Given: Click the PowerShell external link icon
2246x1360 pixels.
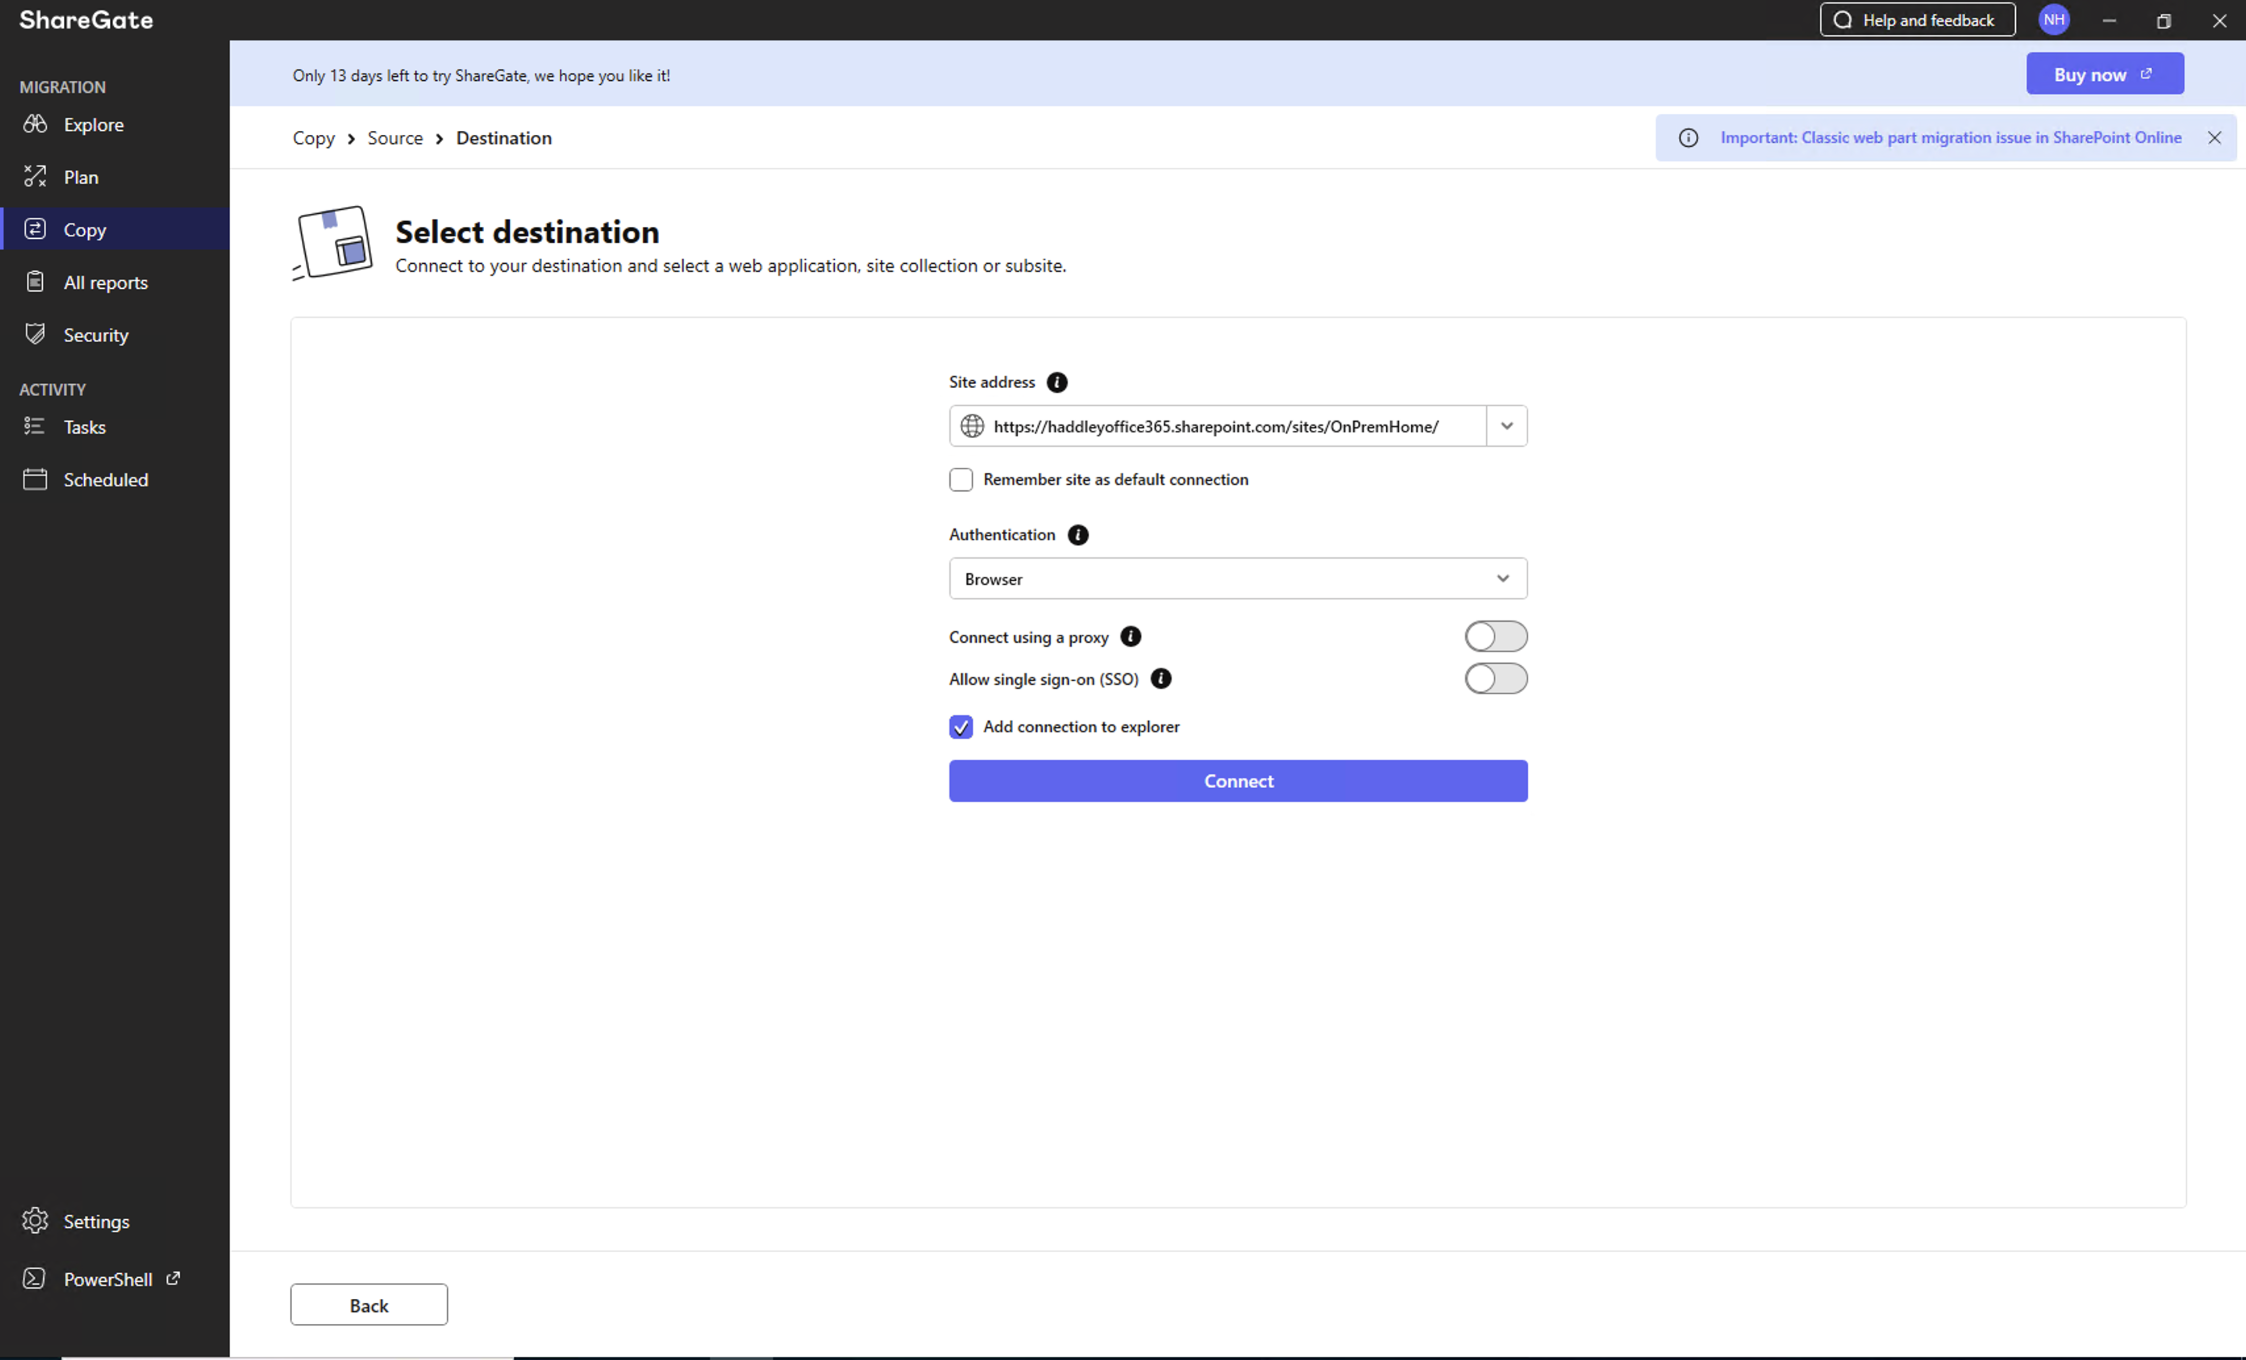Looking at the screenshot, I should point(173,1278).
